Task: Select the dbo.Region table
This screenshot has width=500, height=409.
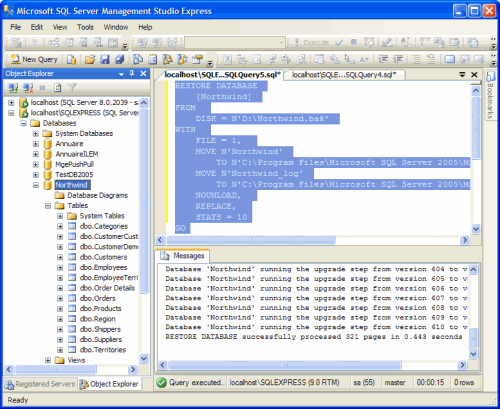Action: click(x=97, y=319)
